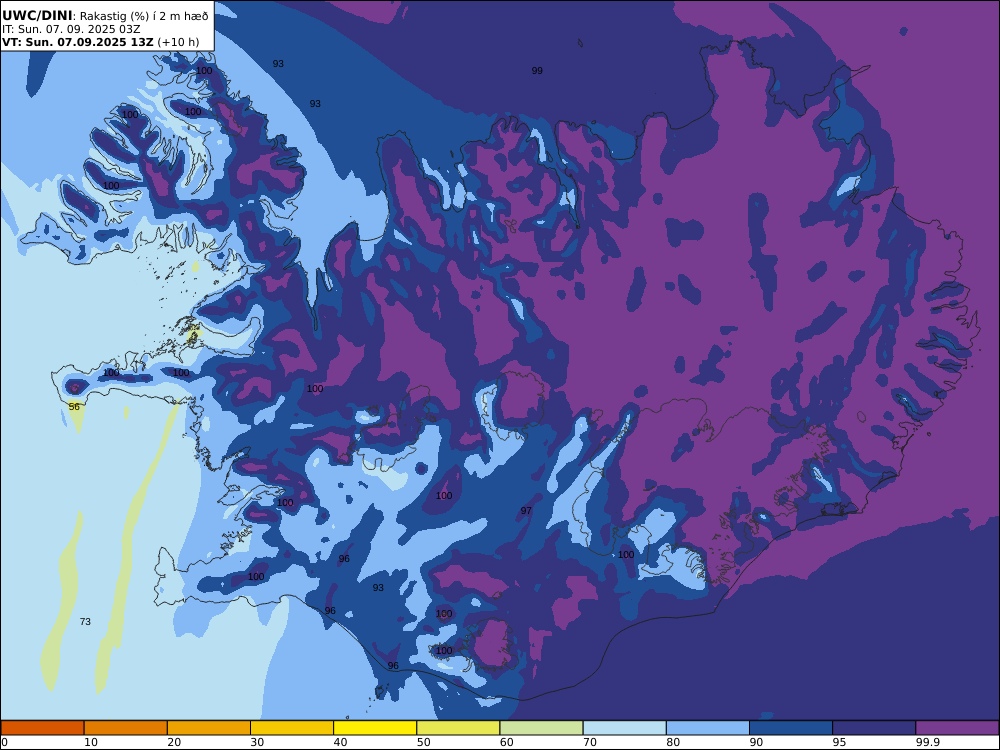Pick the 50–60 pale yellow legend swatch
This screenshot has width=1000, height=750.
(x=459, y=728)
